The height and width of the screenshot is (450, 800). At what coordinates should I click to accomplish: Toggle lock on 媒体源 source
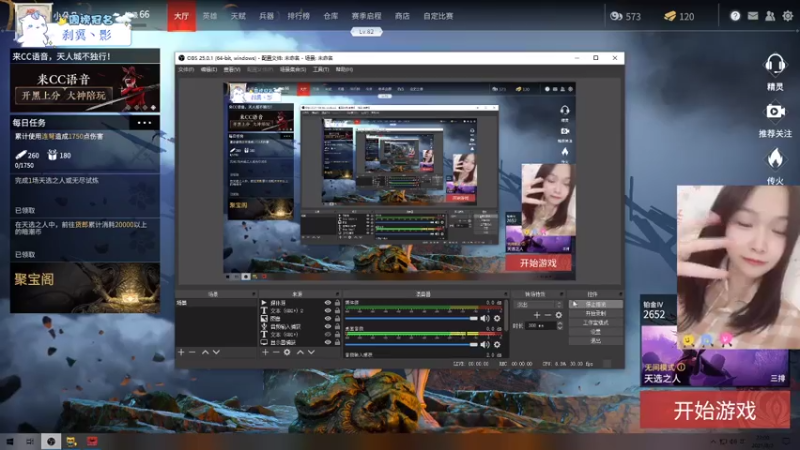click(x=337, y=303)
